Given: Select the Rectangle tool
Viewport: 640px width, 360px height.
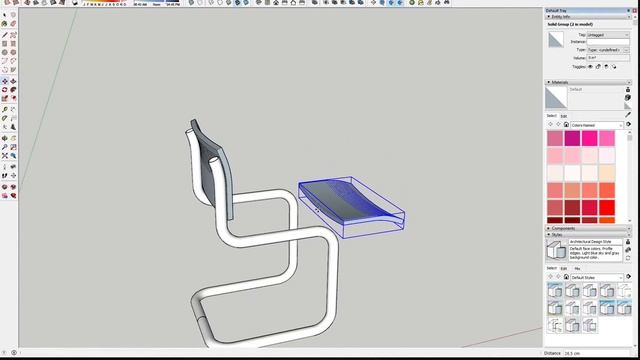Looking at the screenshot, I should point(4,44).
